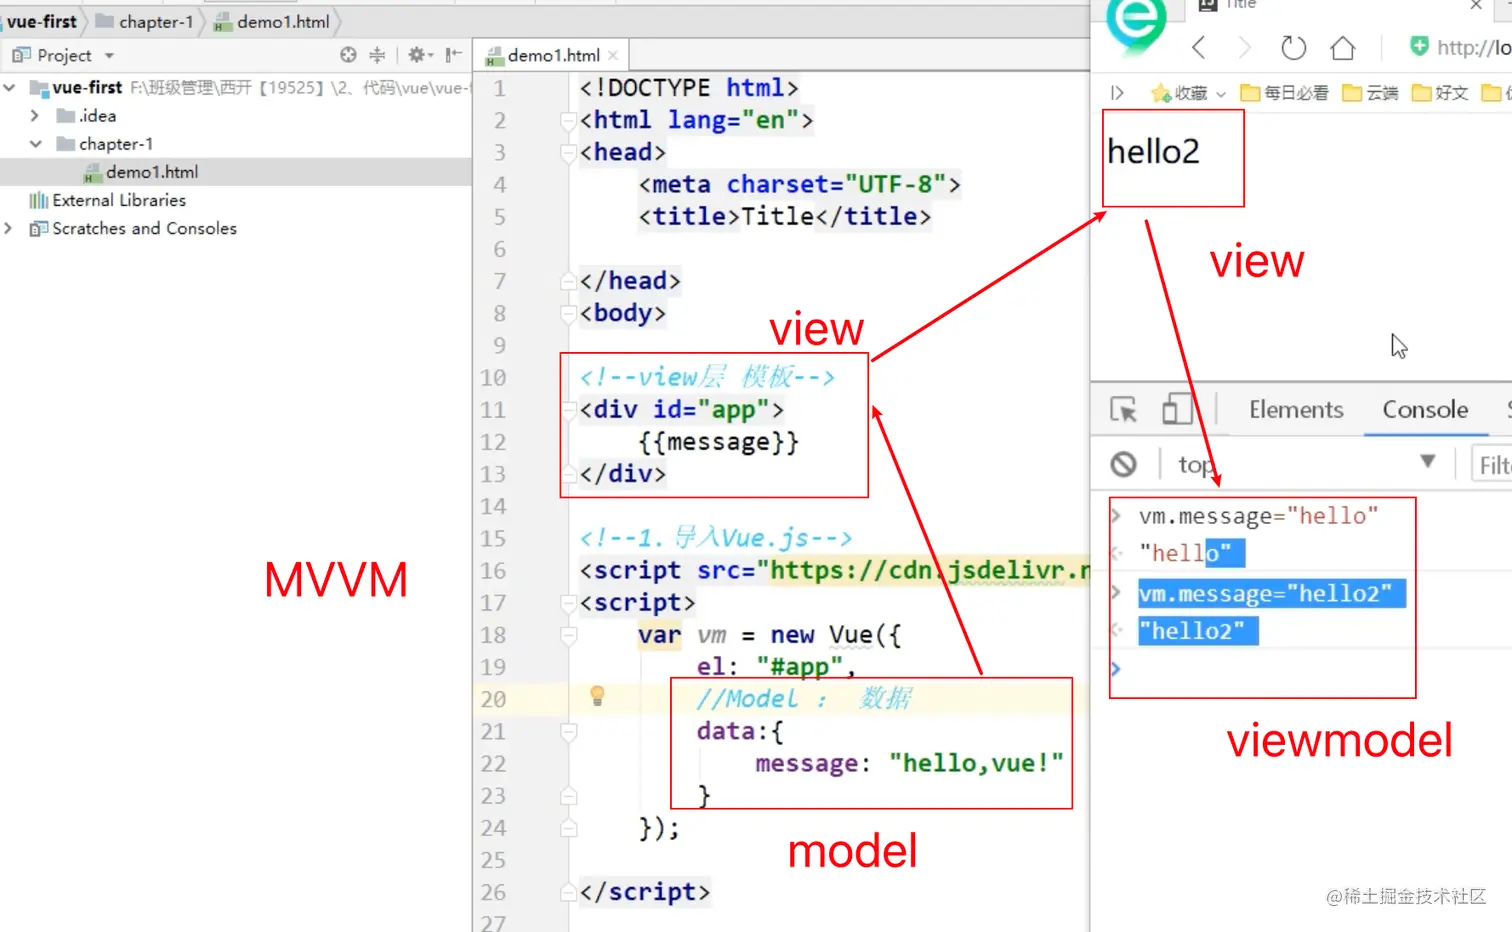Viewport: 1512px width, 932px height.
Task: Switch to the Elements DevTools tab
Action: (1296, 410)
